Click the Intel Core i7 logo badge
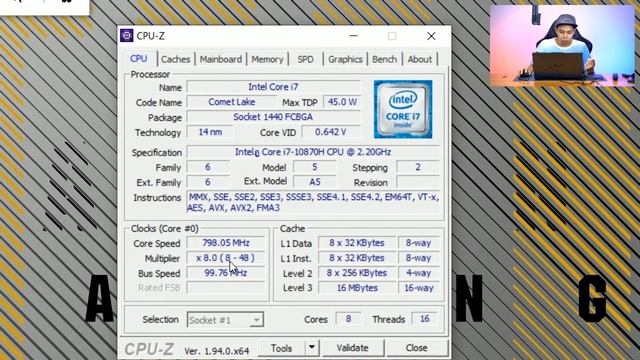 click(x=403, y=109)
